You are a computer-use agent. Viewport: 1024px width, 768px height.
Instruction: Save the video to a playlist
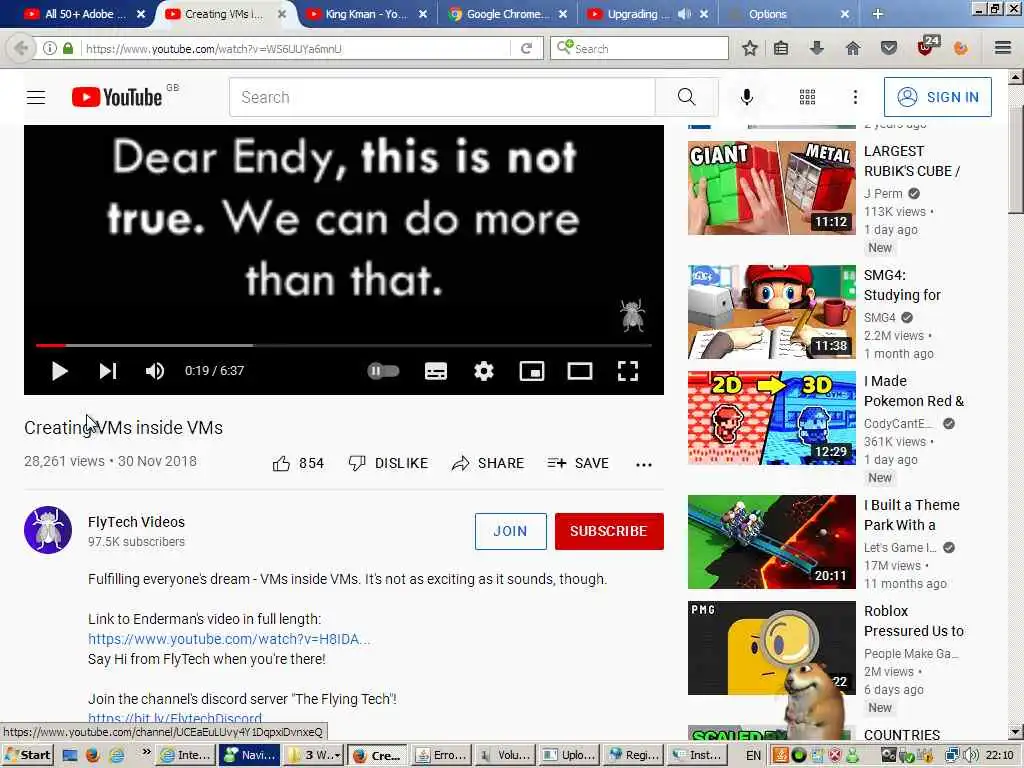[578, 464]
